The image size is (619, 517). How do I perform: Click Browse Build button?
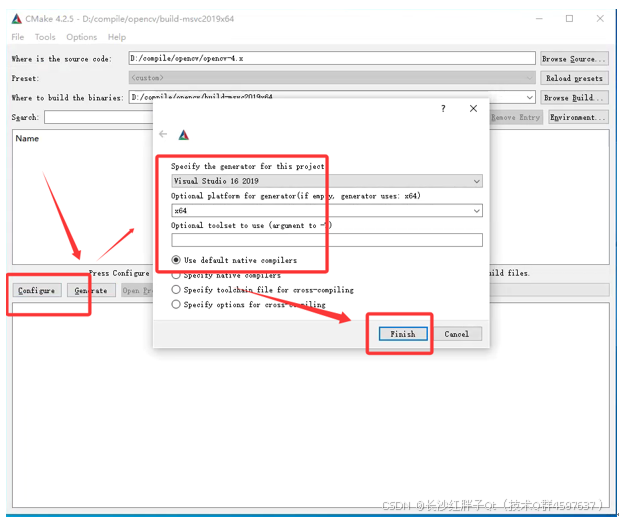point(574,97)
